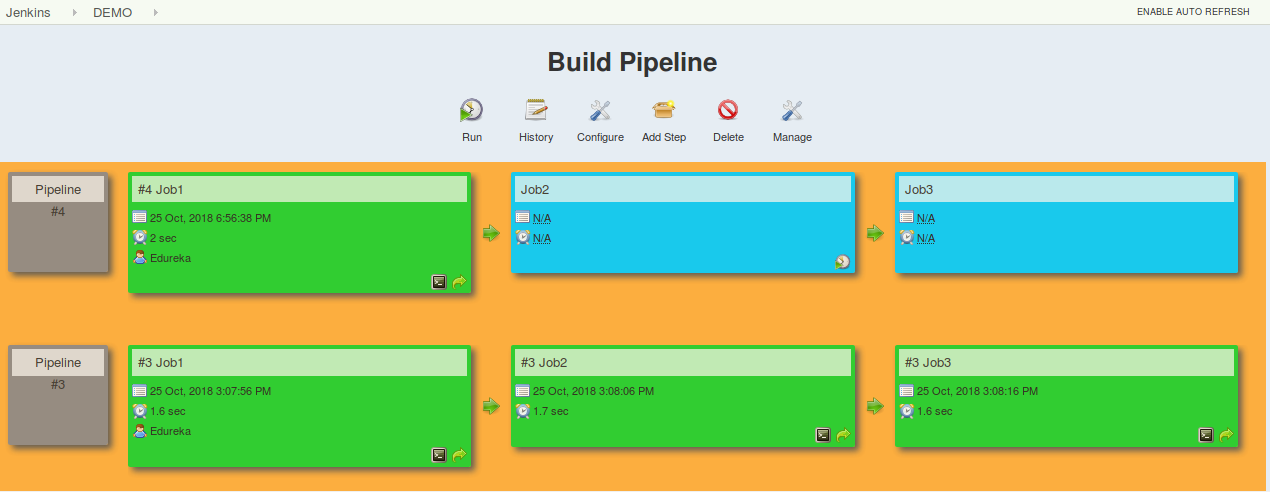Click the N/A duration in Job3 card
Screen dimensions: 1270x492
click(926, 238)
